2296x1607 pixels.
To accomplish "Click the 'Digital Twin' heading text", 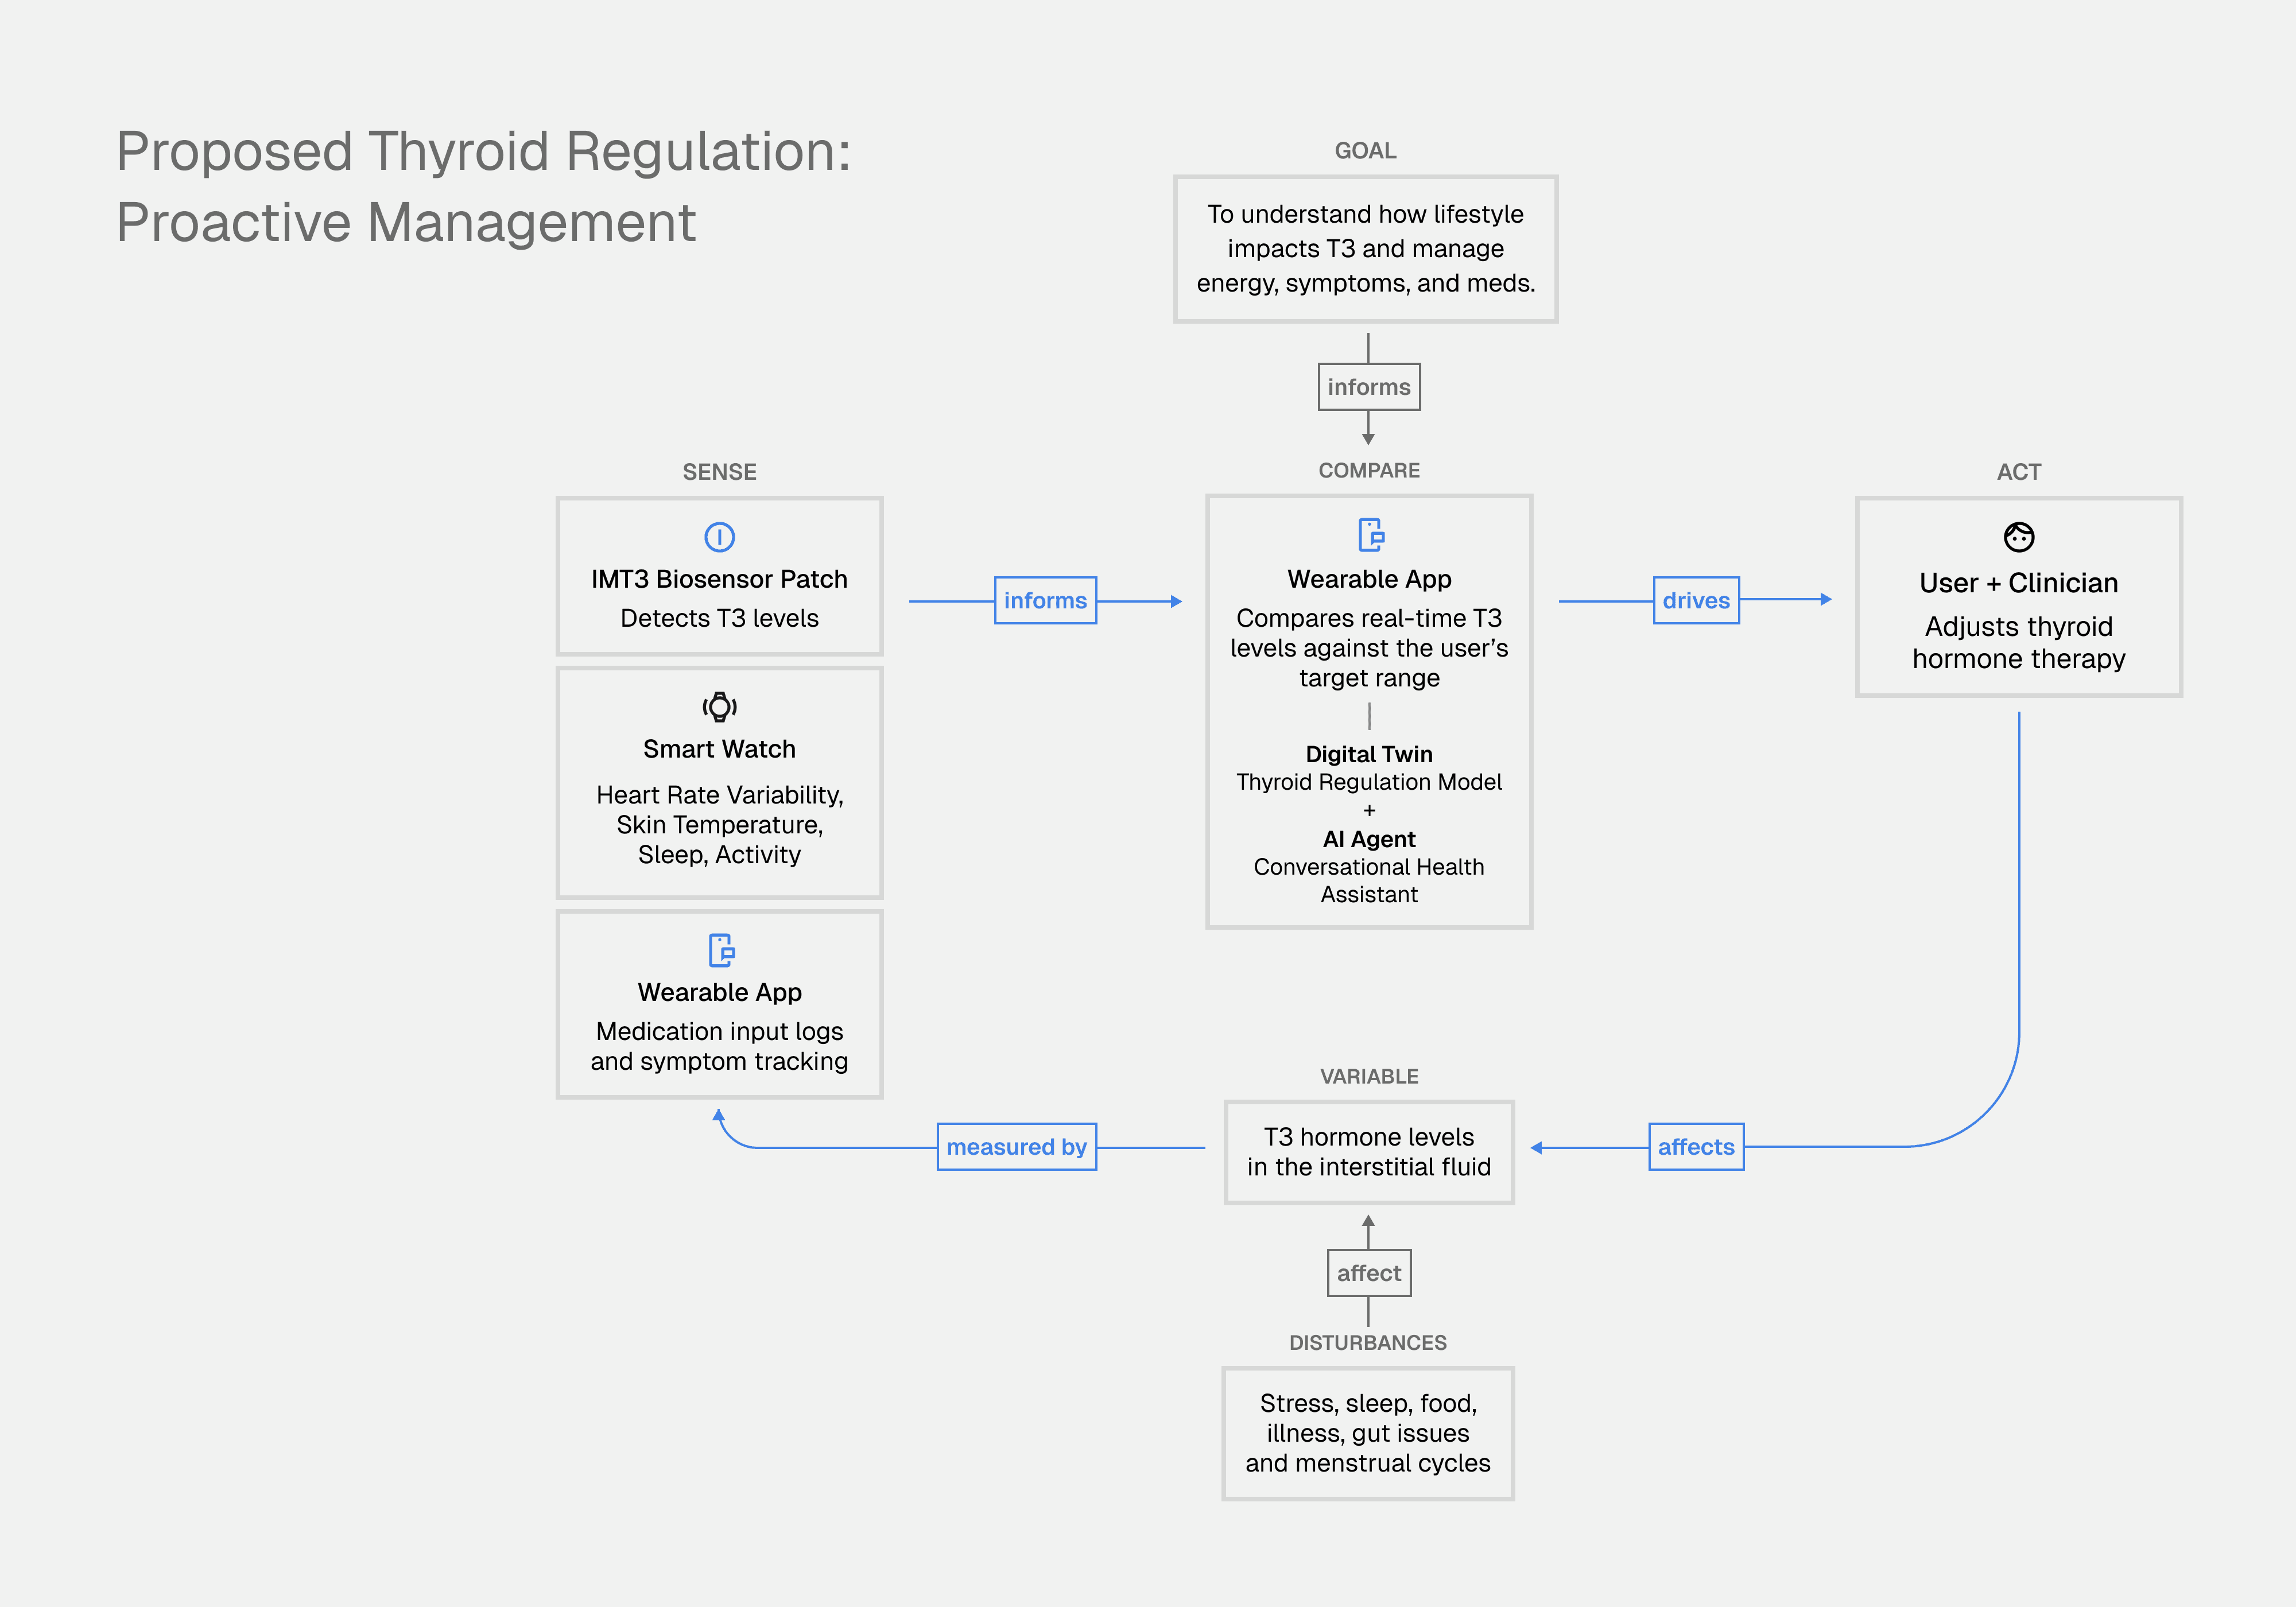I will [1368, 754].
